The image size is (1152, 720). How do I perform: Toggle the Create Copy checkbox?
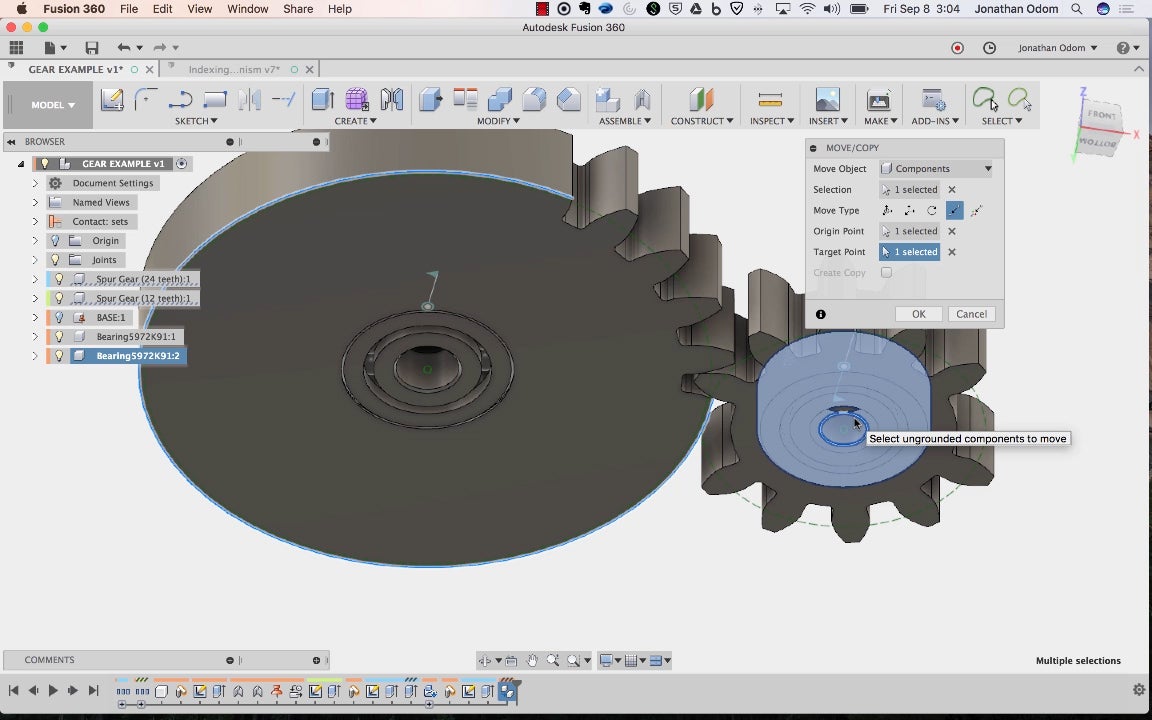[x=886, y=273]
